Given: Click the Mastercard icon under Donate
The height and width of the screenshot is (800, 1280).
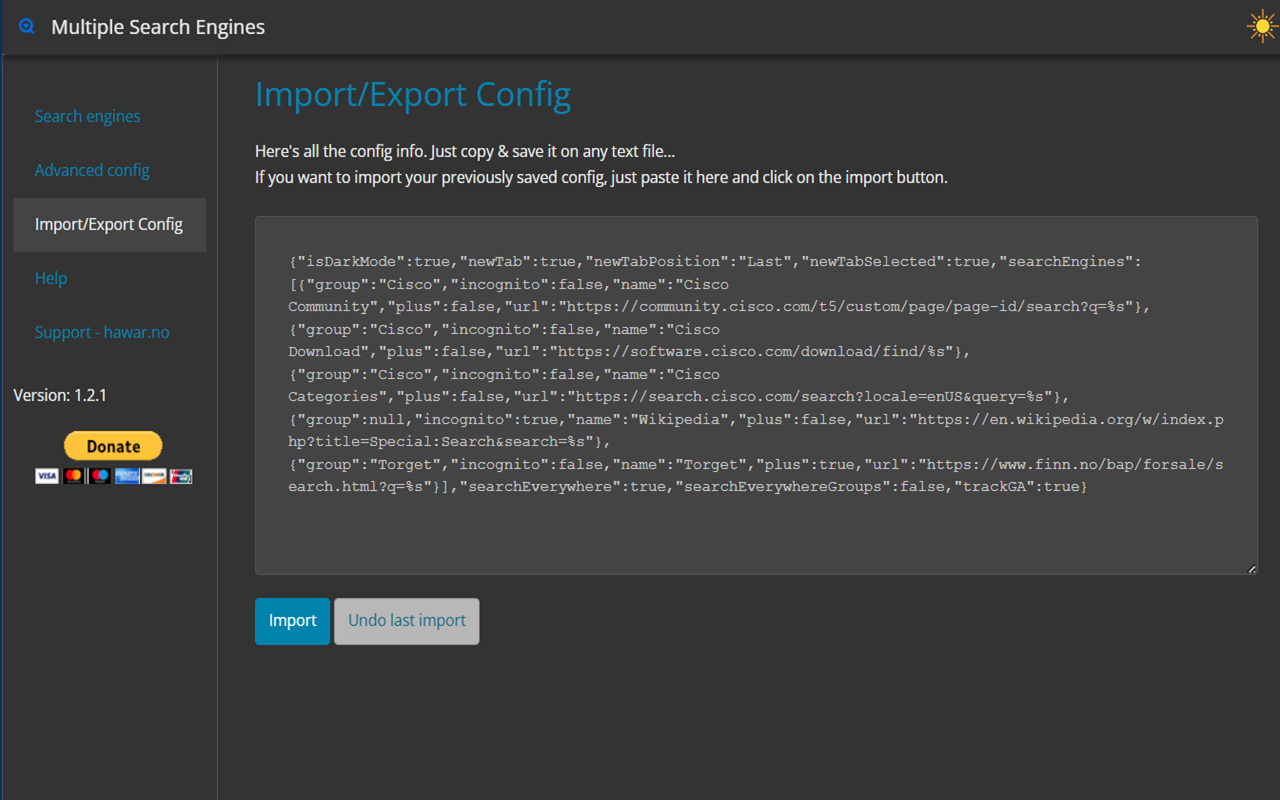Looking at the screenshot, I should pos(74,476).
